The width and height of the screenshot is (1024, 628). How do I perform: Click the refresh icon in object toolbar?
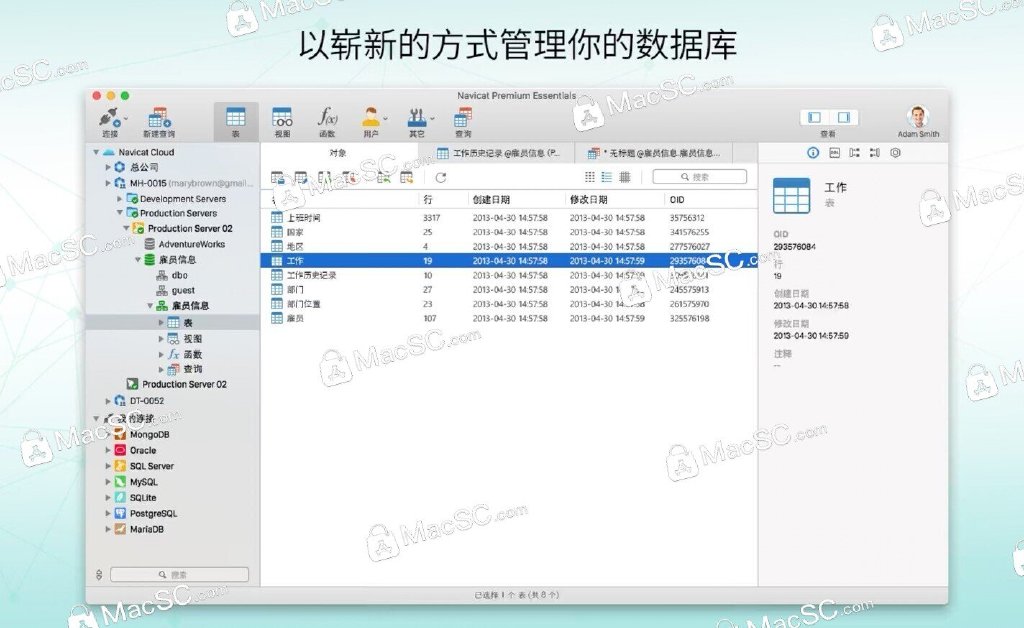tap(441, 178)
